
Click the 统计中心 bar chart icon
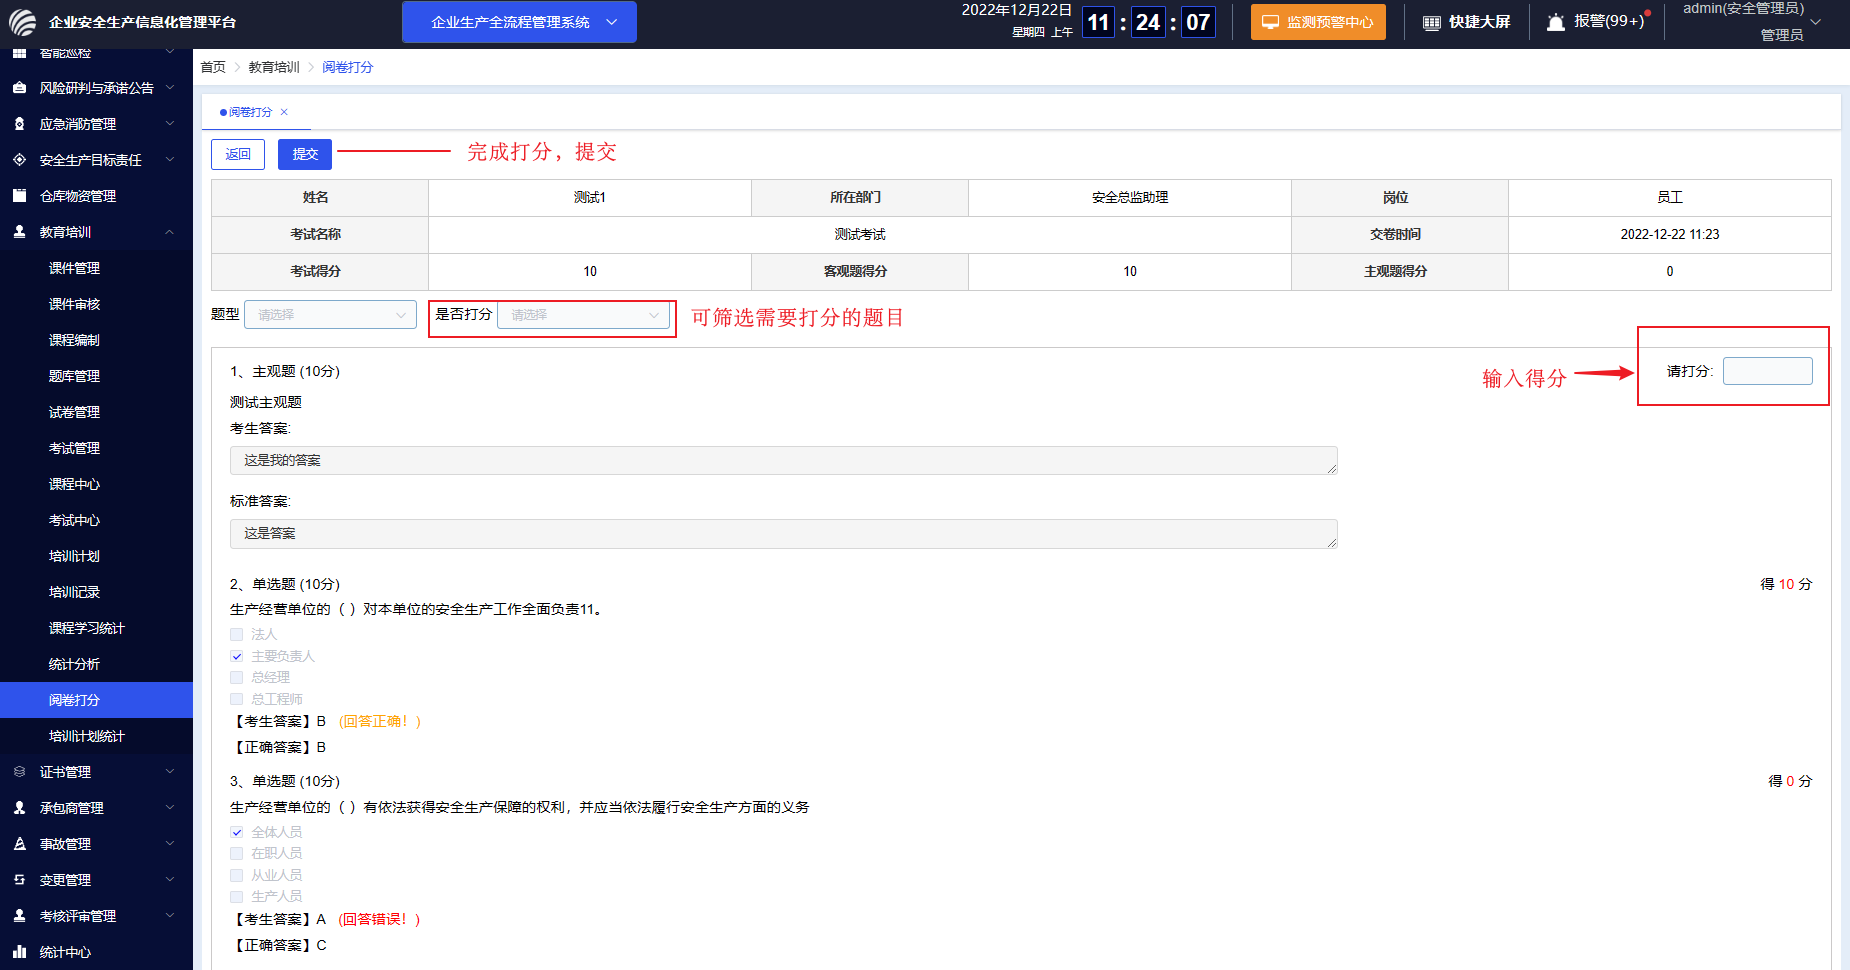pyautogui.click(x=19, y=952)
